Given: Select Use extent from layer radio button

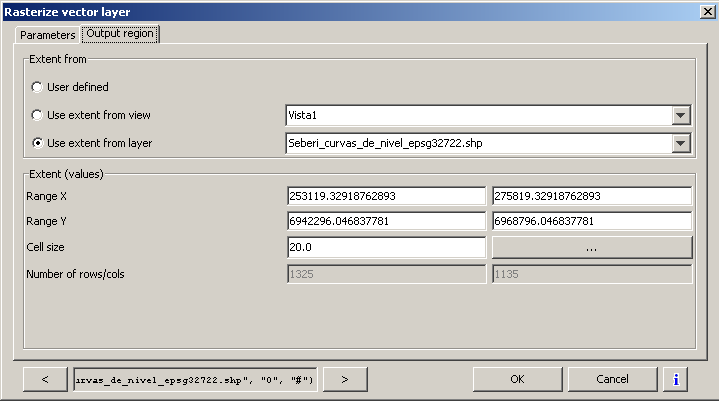Looking at the screenshot, I should pyautogui.click(x=38, y=143).
